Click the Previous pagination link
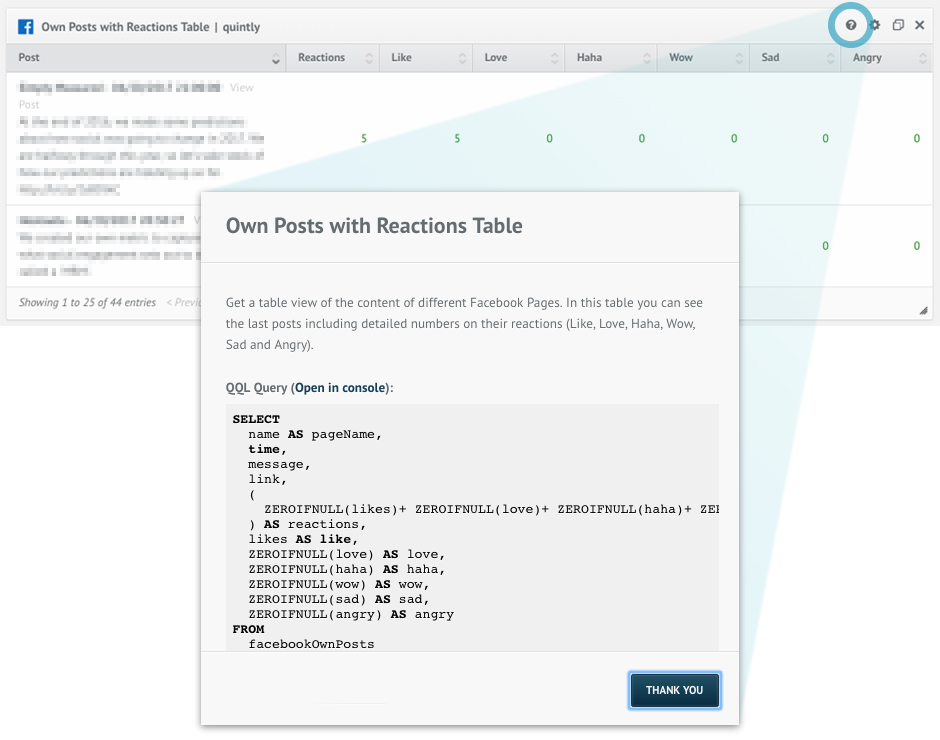 click(x=183, y=303)
